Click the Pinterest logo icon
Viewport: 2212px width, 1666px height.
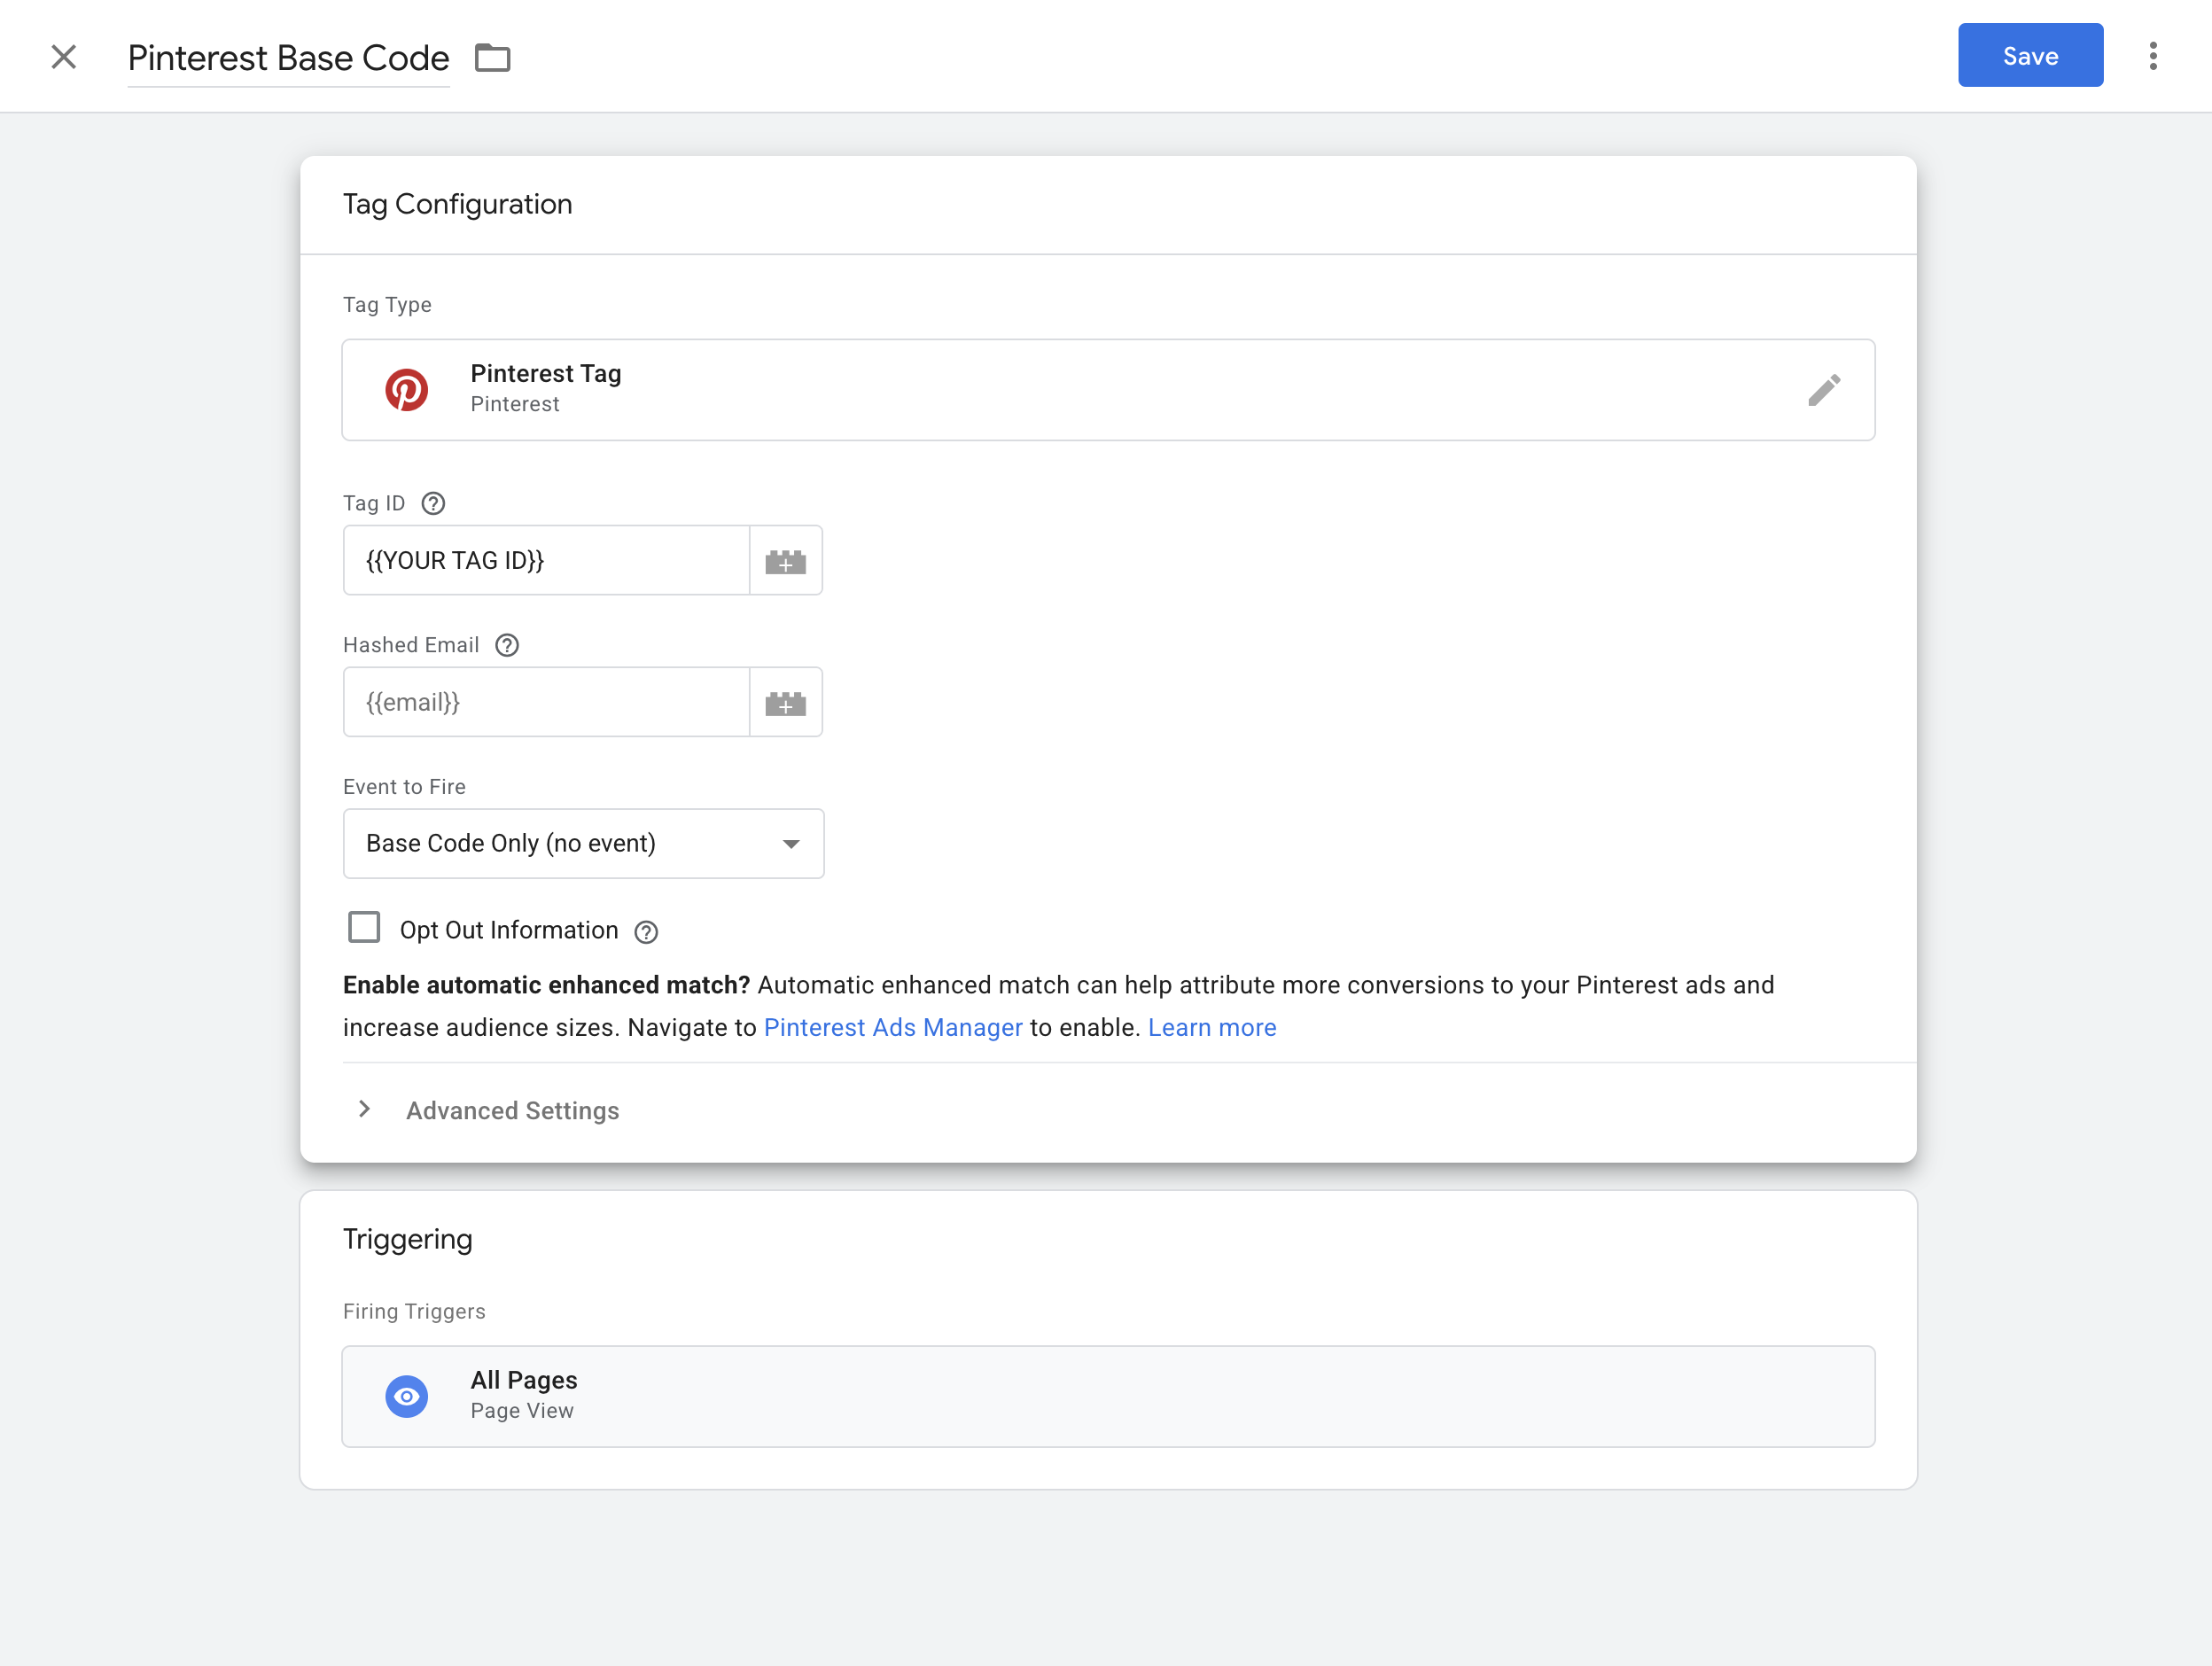point(407,390)
